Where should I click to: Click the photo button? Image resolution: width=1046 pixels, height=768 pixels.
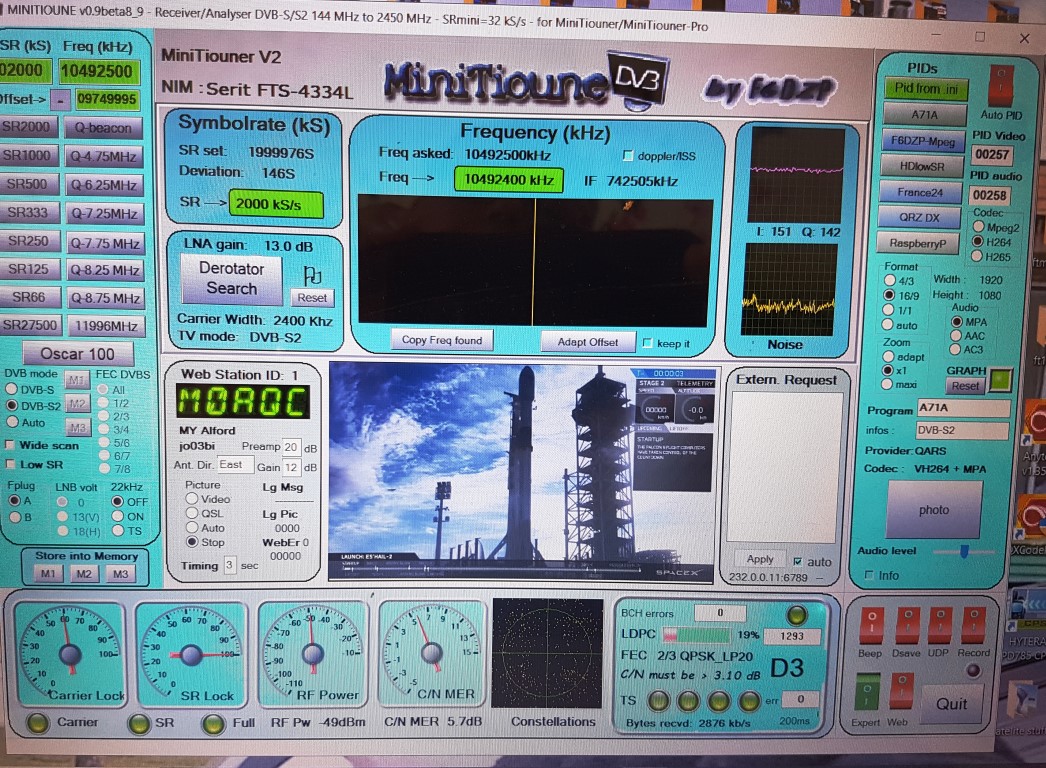tap(934, 510)
